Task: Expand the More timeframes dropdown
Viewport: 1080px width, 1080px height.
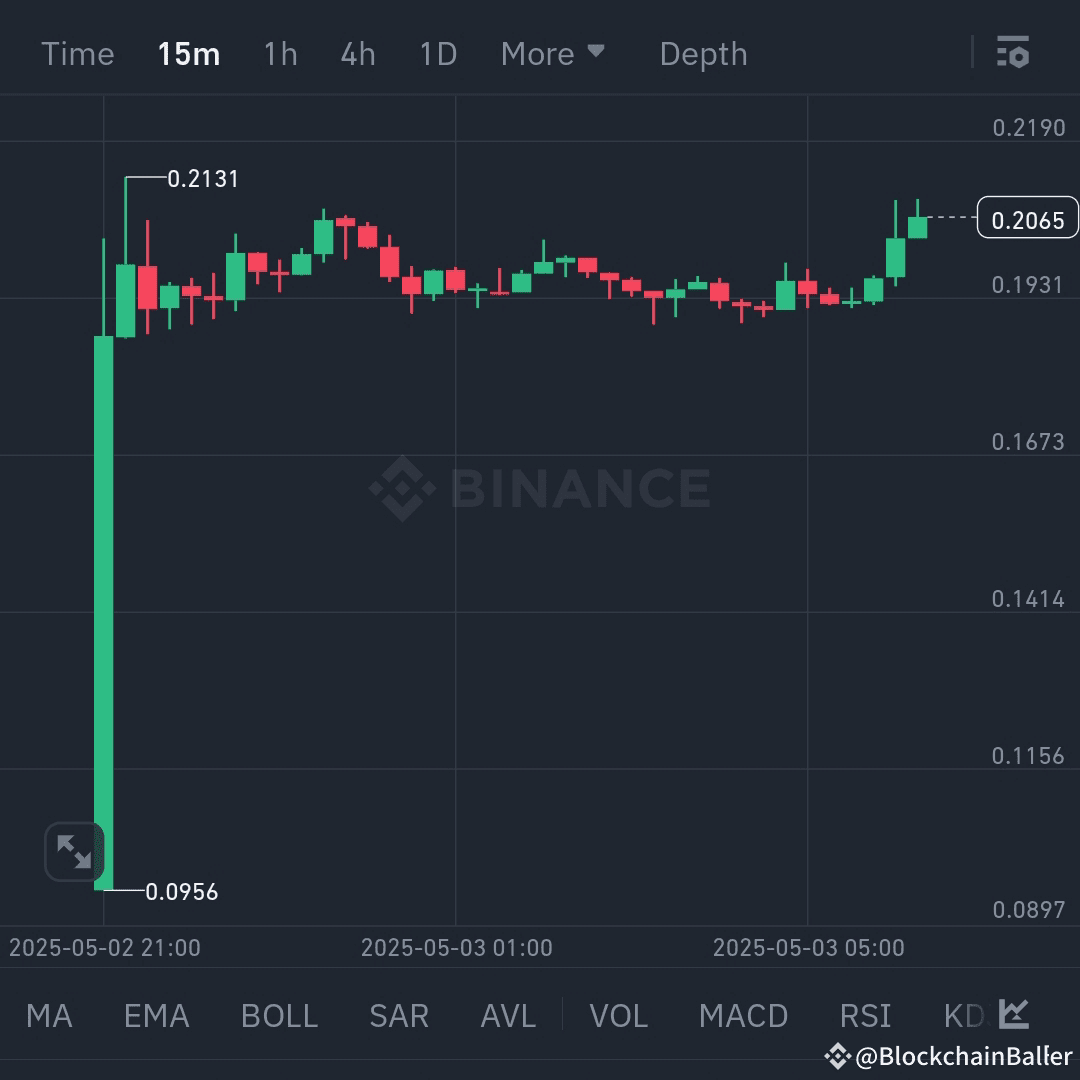Action: [x=553, y=53]
